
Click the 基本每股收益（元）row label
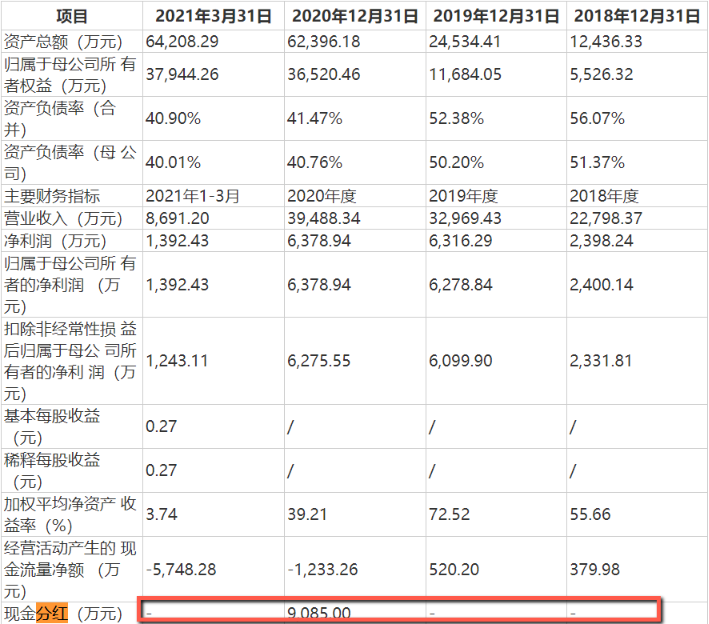click(x=52, y=427)
